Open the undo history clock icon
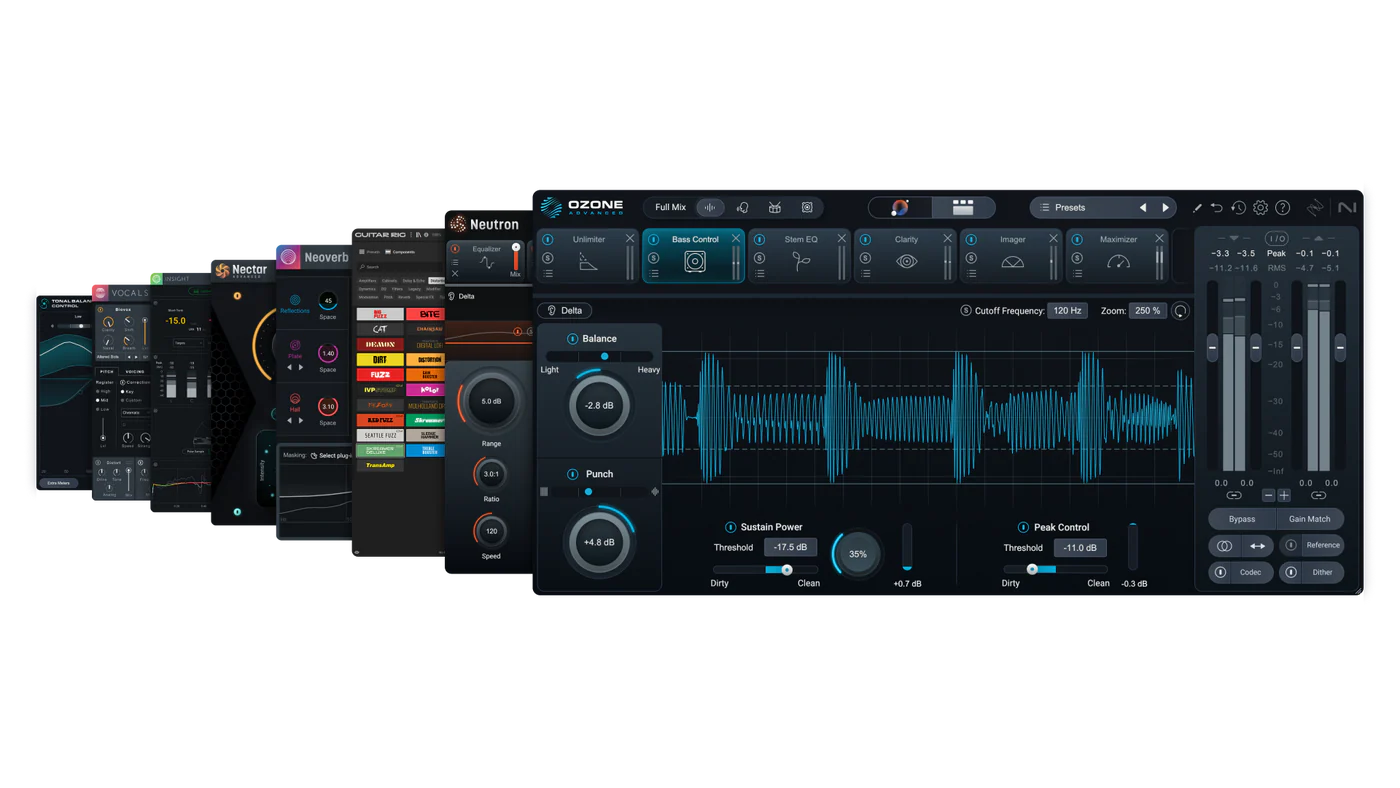 pos(1238,208)
